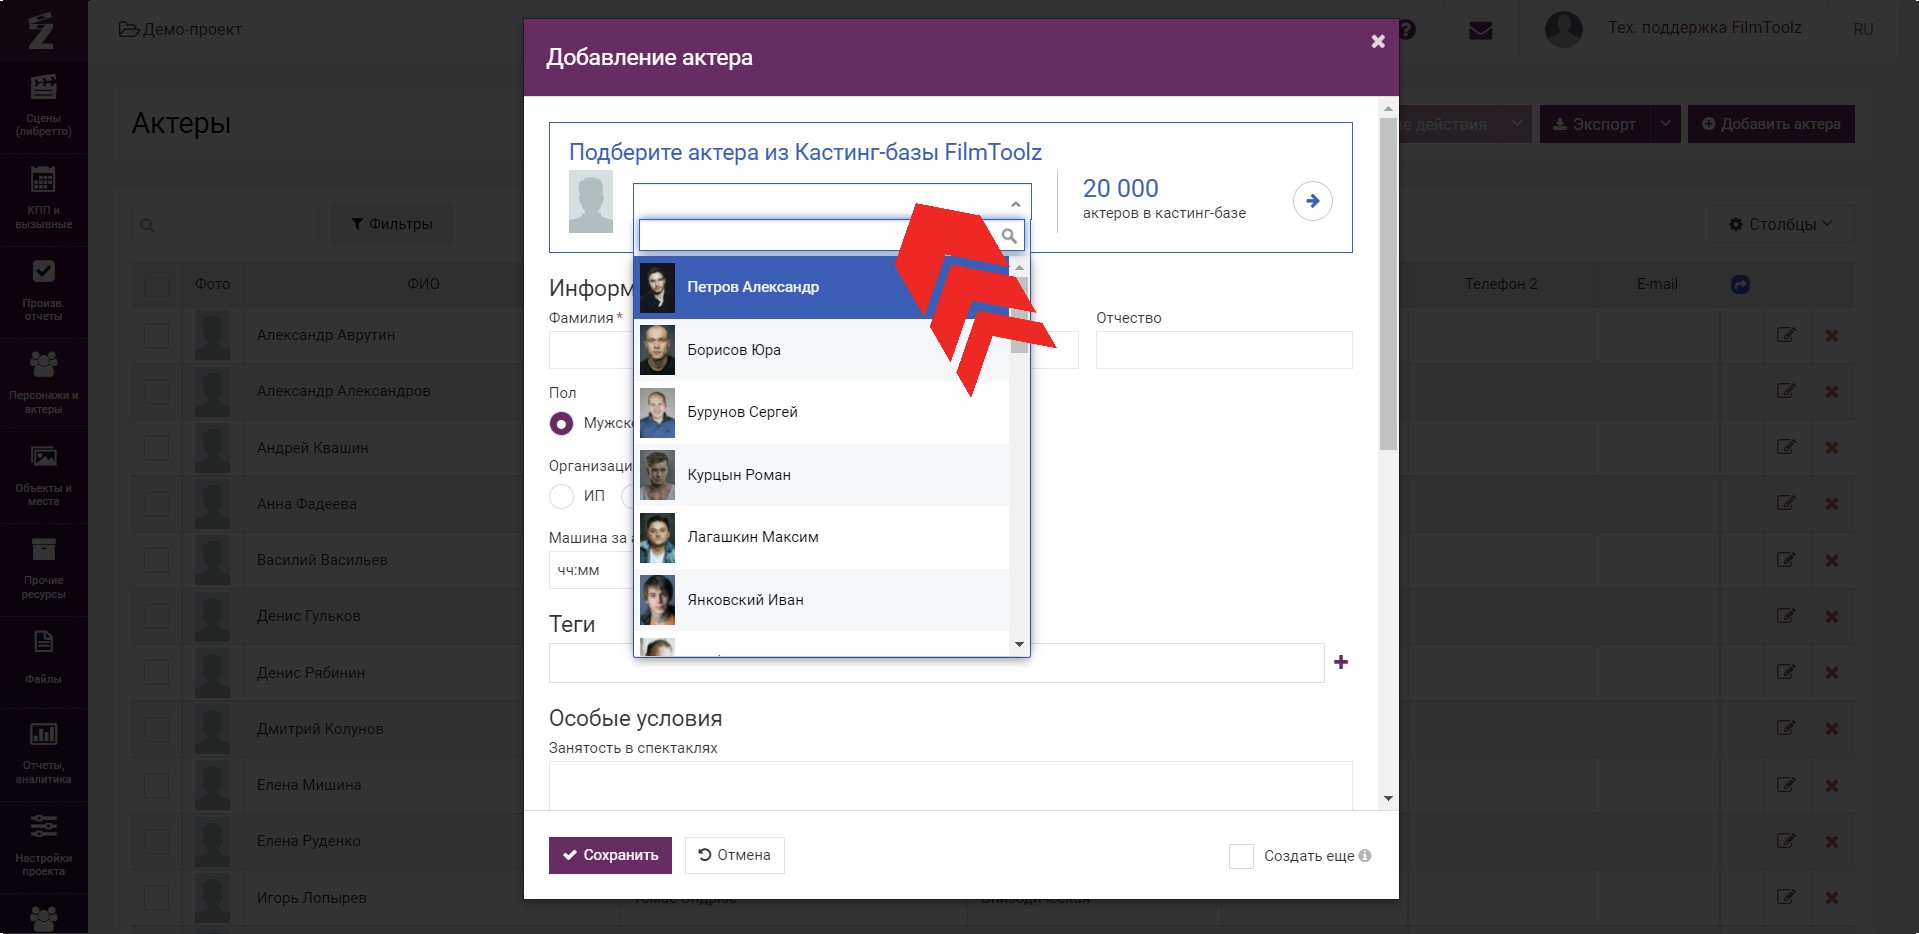Click down arrow of actor list scrollbar
Screen dimensions: 1919x934
point(1019,645)
